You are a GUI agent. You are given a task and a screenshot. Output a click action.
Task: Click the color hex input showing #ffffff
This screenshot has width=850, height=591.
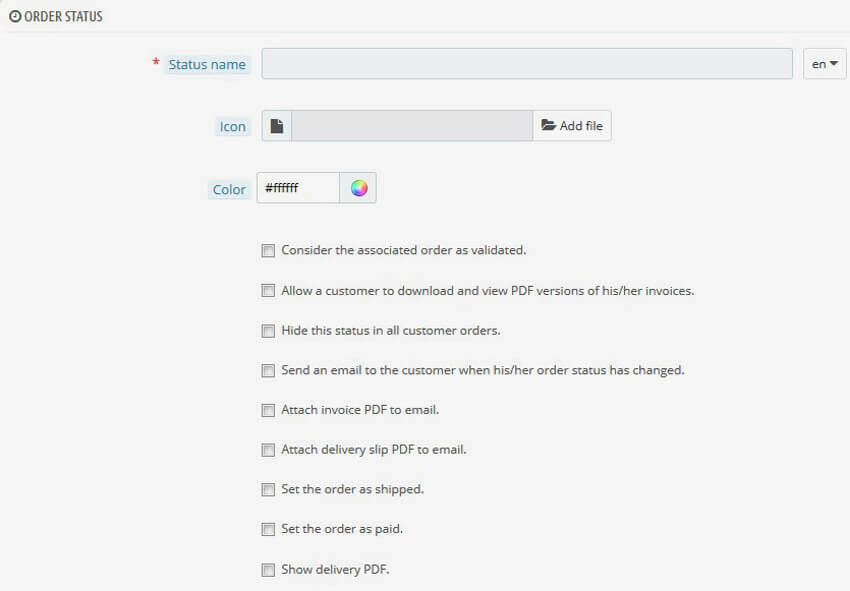297,187
